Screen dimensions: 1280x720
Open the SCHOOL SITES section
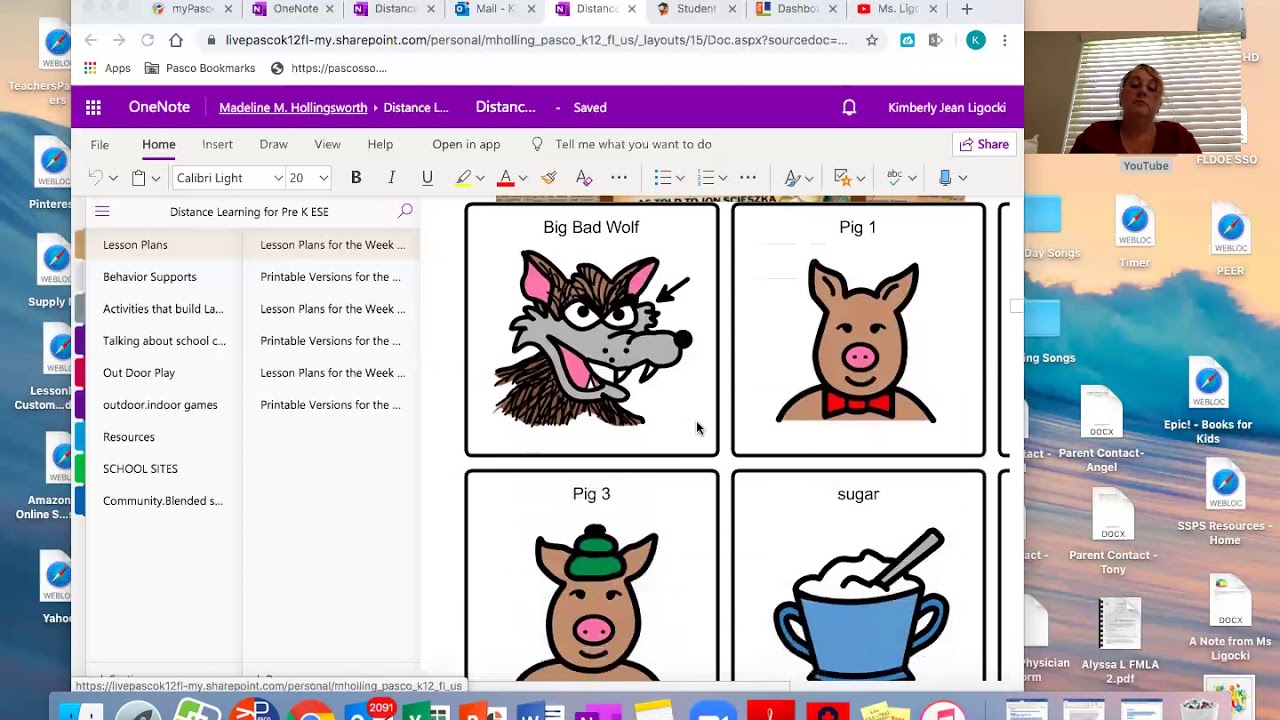click(140, 469)
